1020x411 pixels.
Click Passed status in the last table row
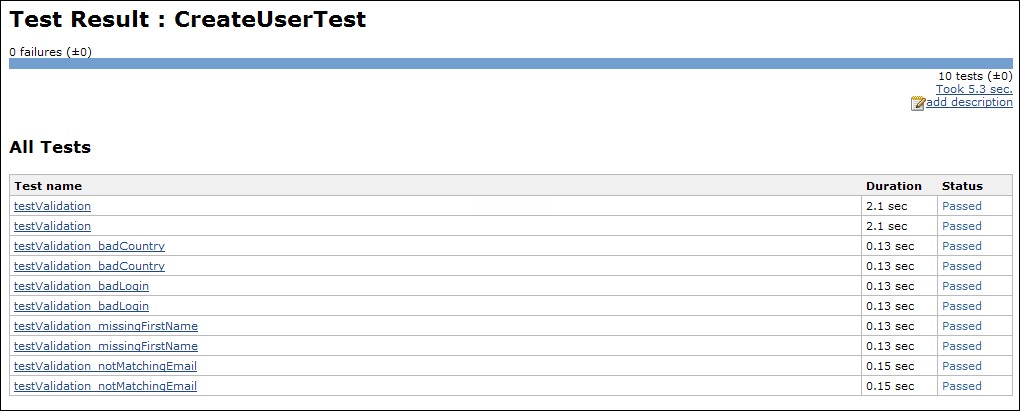(962, 386)
